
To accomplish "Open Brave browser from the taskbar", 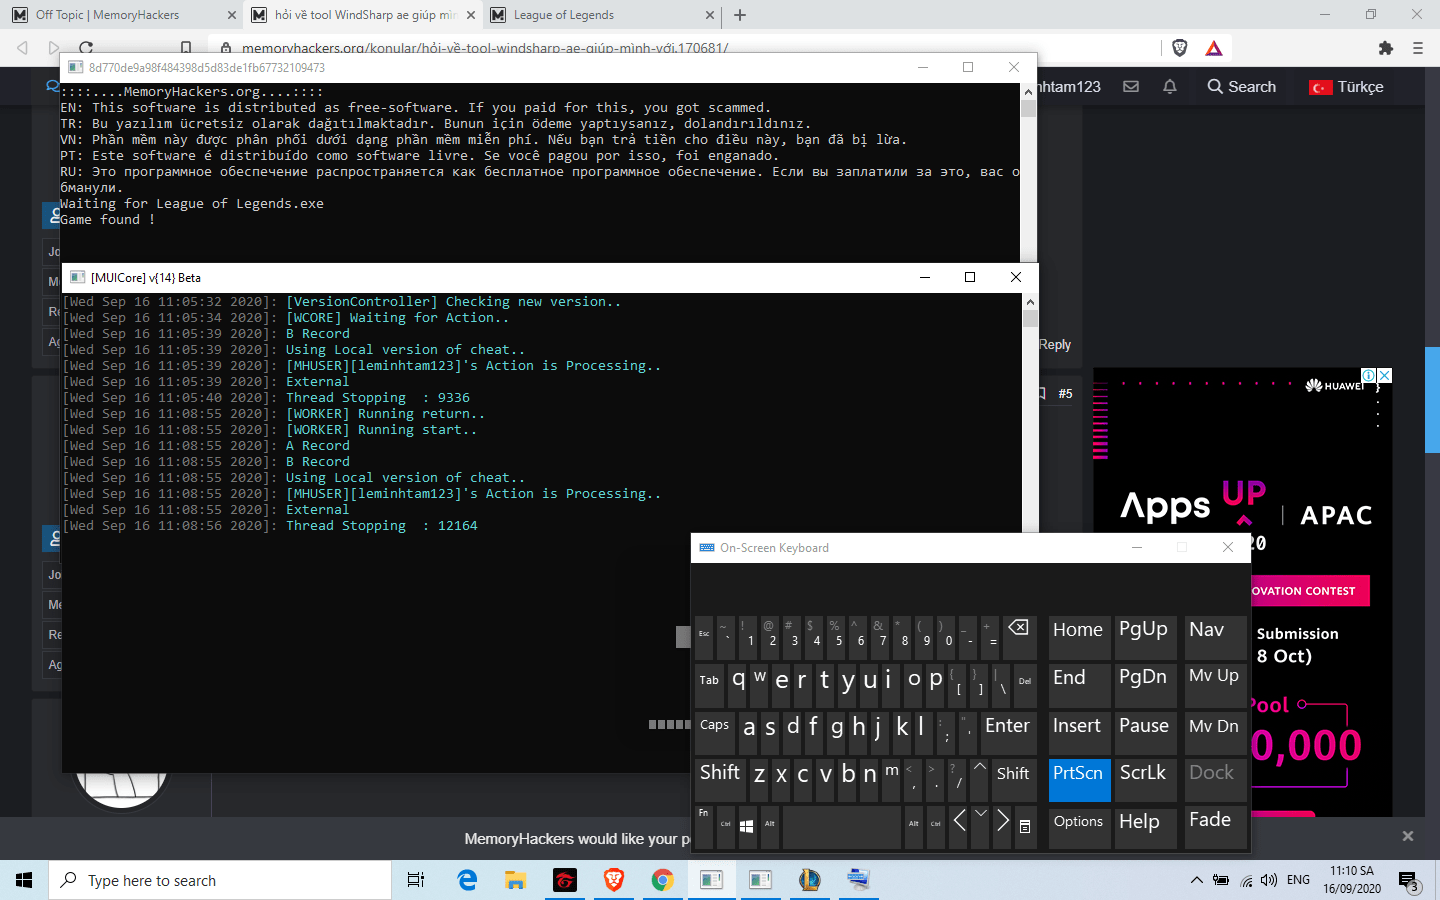I will click(x=613, y=880).
